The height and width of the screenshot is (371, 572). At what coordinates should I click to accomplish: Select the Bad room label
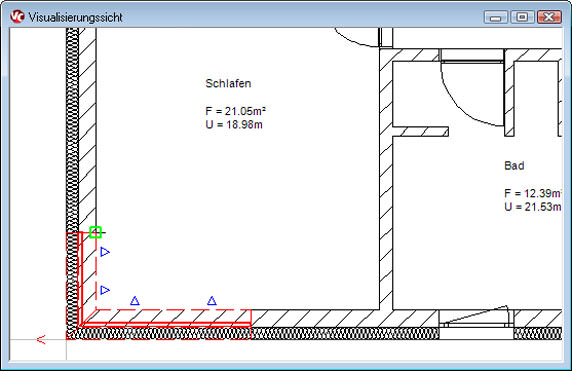coord(514,166)
